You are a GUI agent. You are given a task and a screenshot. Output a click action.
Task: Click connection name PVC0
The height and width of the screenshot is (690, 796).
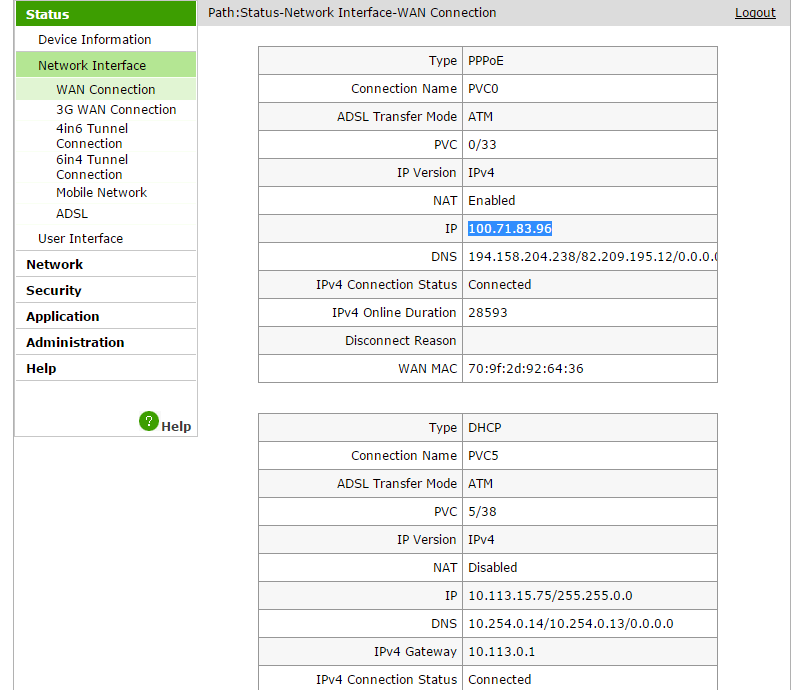tap(483, 89)
